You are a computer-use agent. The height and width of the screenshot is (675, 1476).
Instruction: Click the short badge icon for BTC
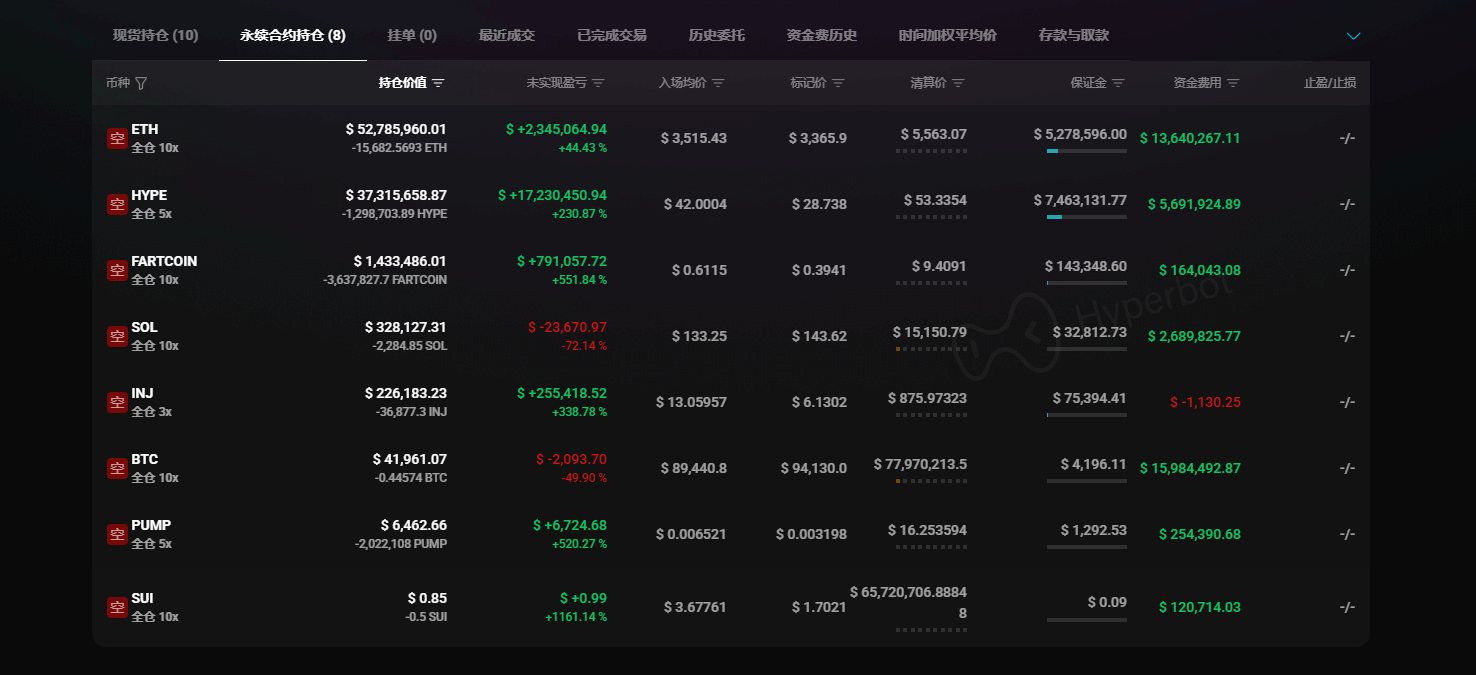[117, 468]
